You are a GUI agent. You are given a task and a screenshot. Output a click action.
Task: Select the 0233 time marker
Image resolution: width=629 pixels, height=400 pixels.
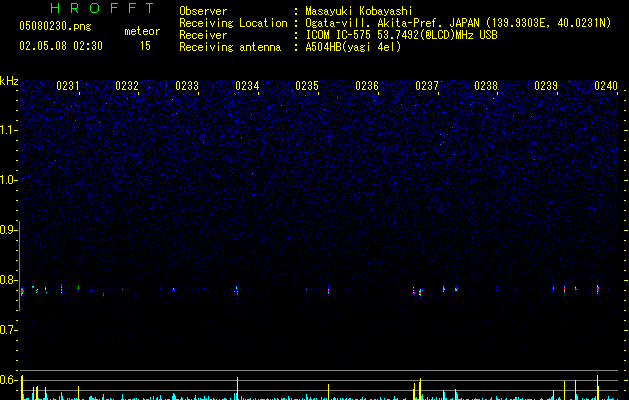pyautogui.click(x=187, y=86)
